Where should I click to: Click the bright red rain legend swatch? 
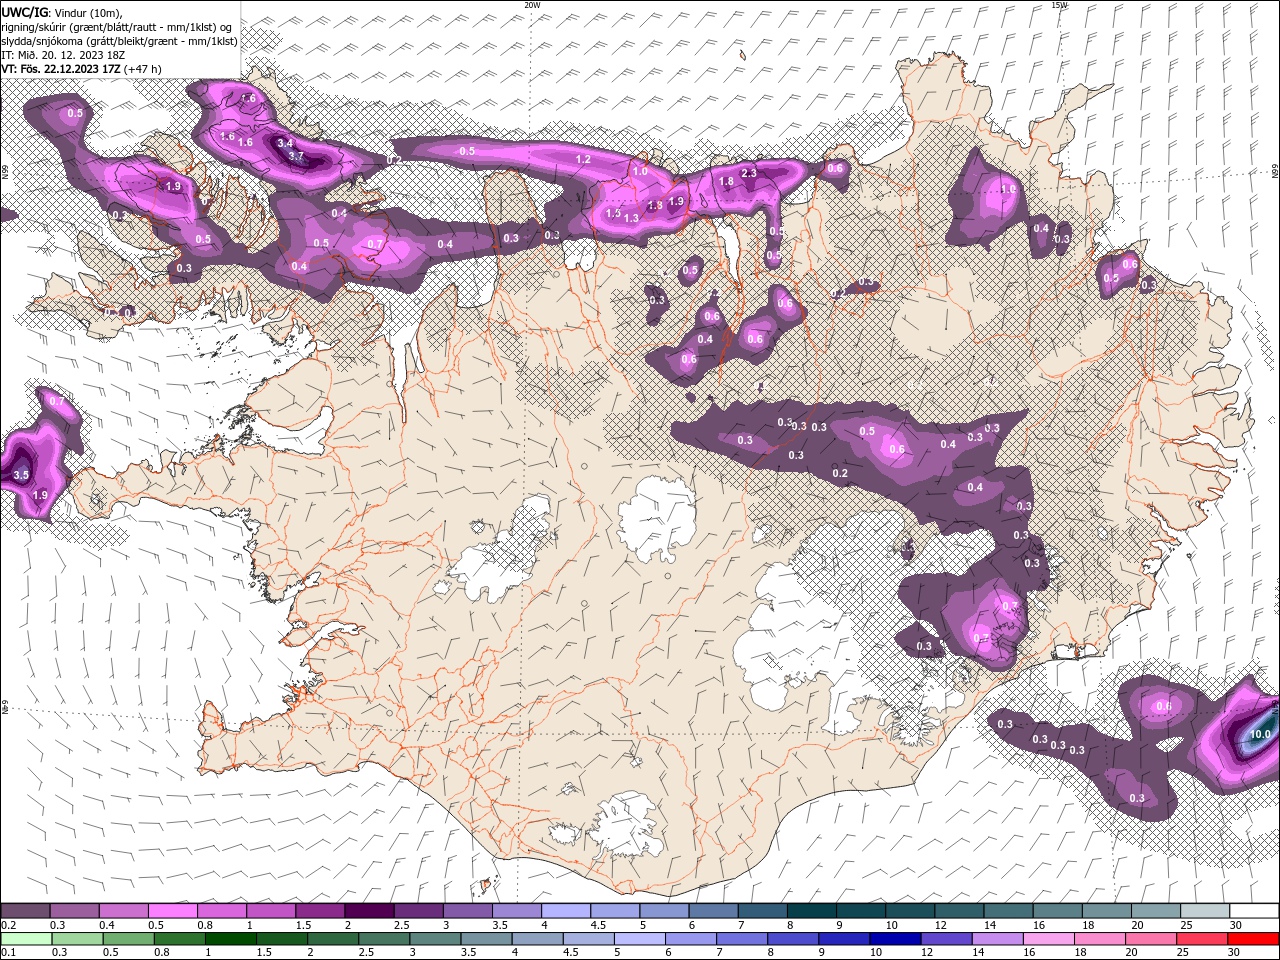[1255, 939]
